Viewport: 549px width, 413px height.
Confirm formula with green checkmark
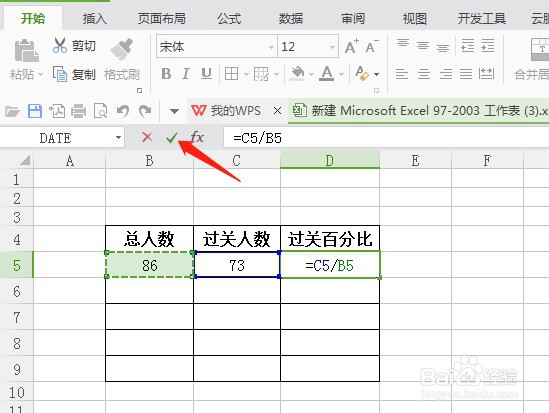point(172,138)
